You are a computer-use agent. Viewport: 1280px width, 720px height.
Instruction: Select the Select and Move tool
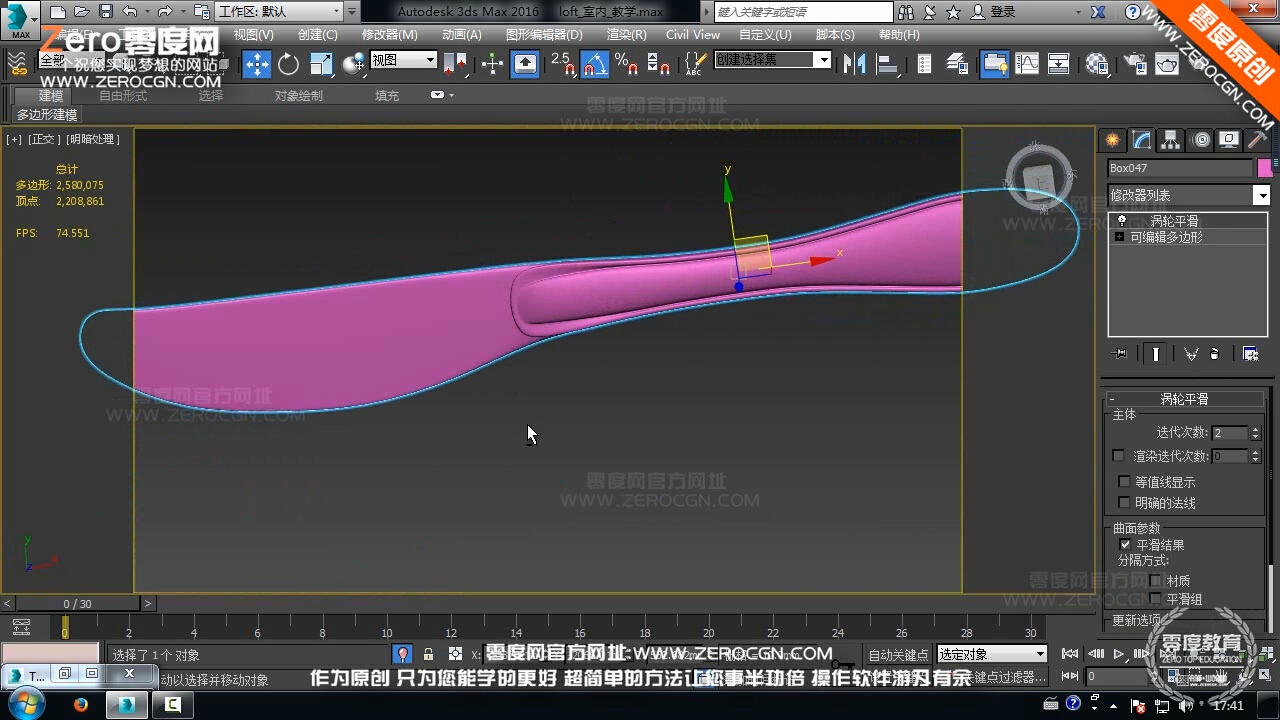257,64
